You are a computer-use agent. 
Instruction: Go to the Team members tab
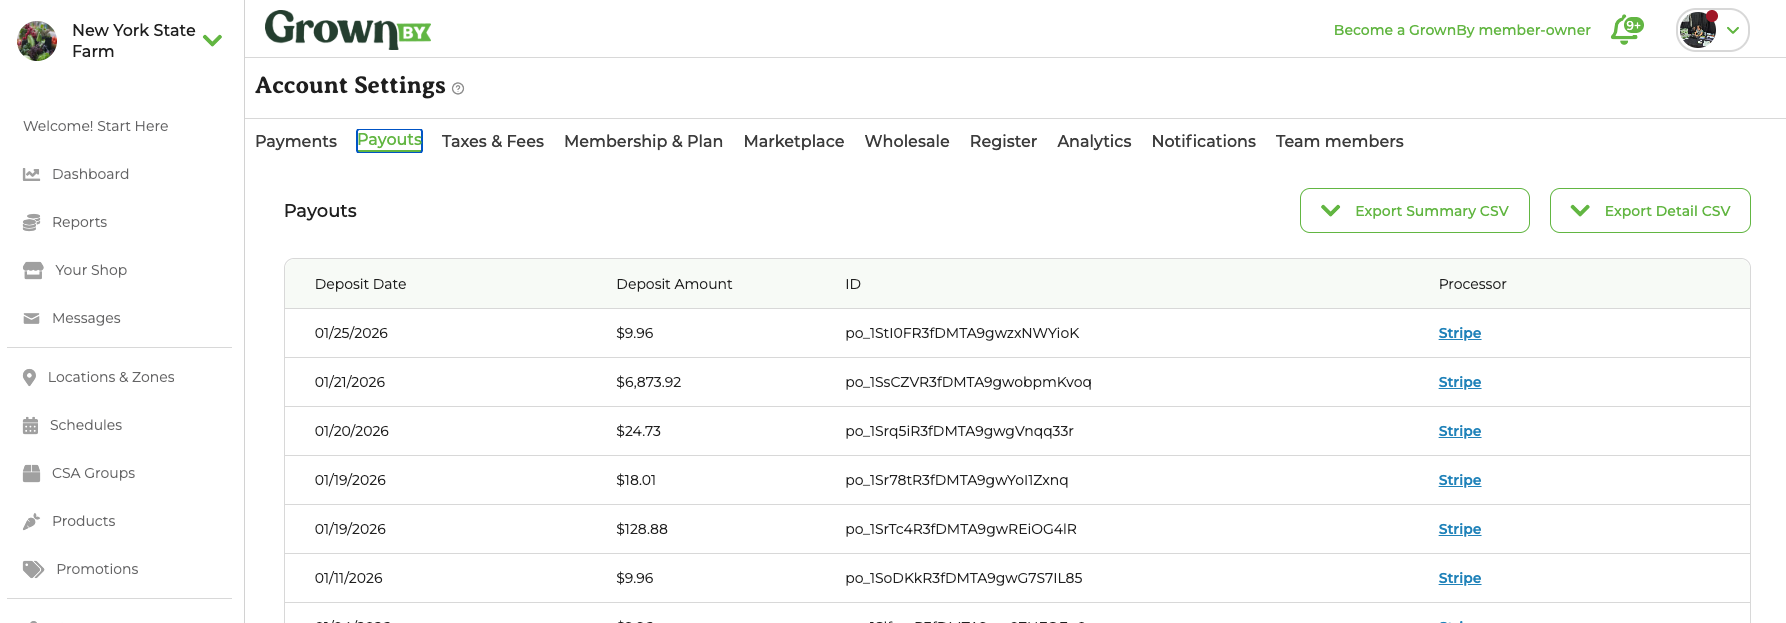pos(1339,141)
